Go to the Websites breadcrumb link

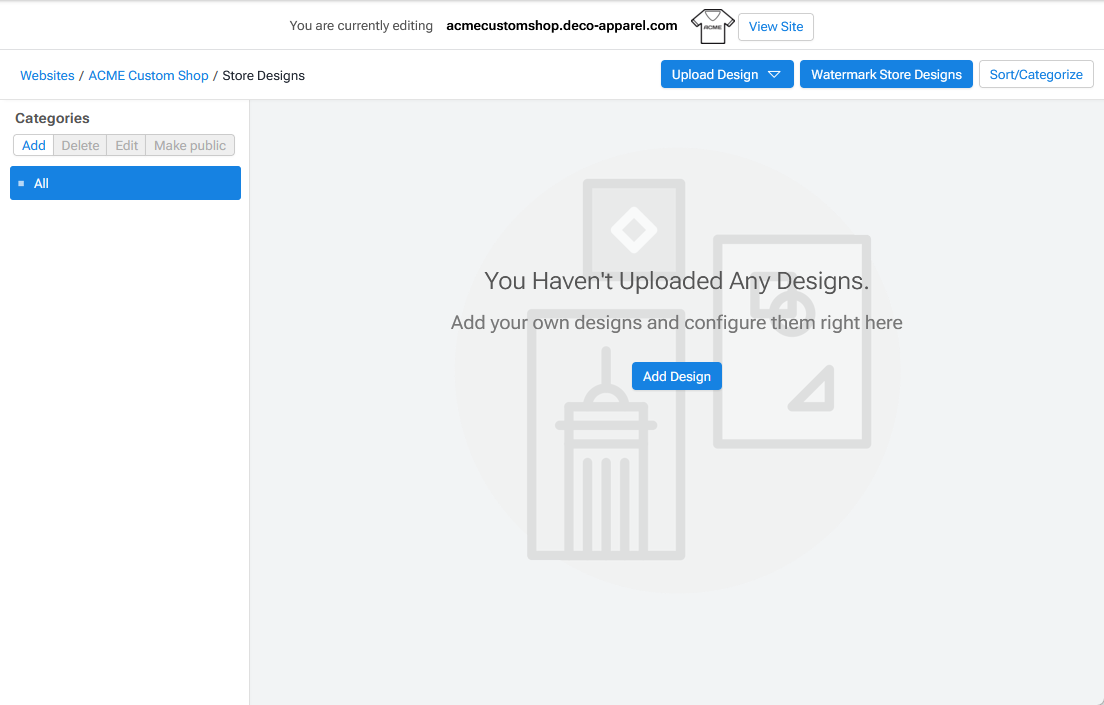point(47,76)
